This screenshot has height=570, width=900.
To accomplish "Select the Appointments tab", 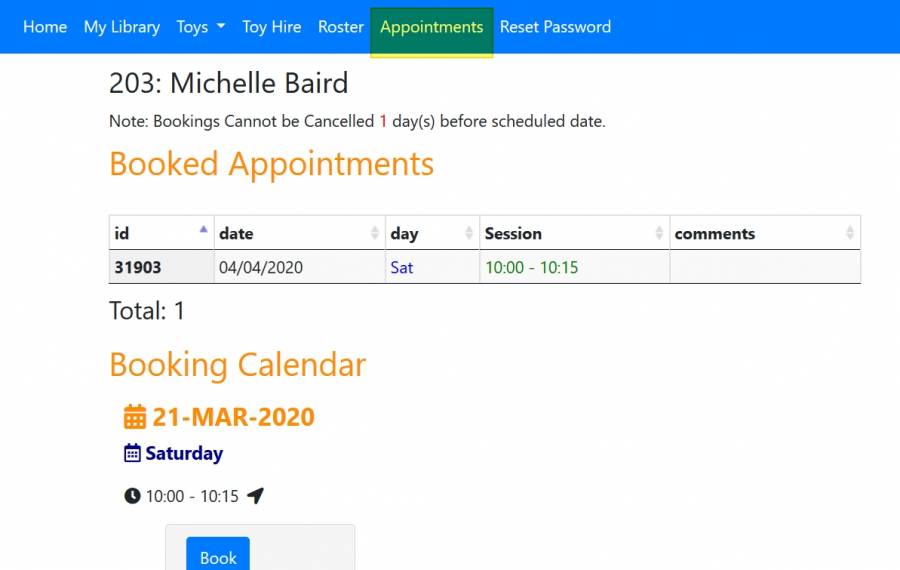I will (x=432, y=27).
